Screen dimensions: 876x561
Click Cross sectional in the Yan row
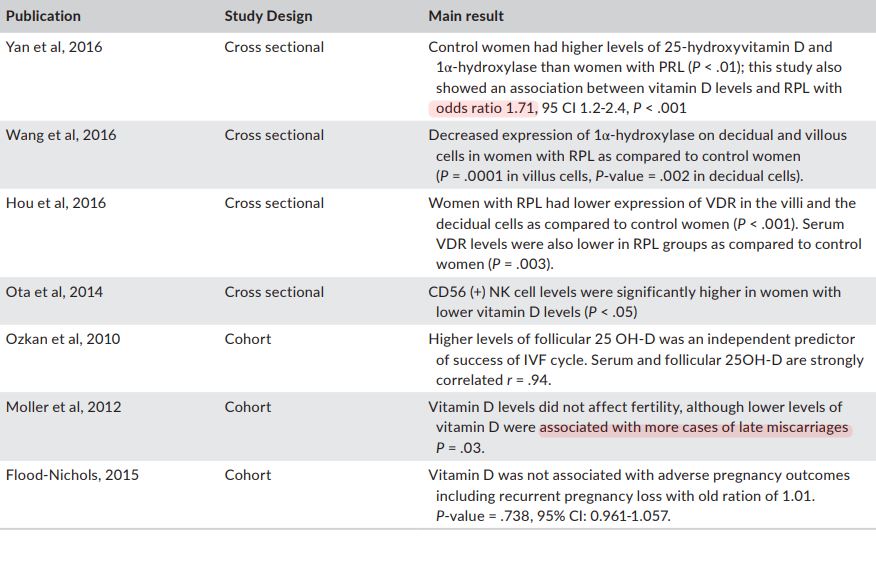pos(274,47)
